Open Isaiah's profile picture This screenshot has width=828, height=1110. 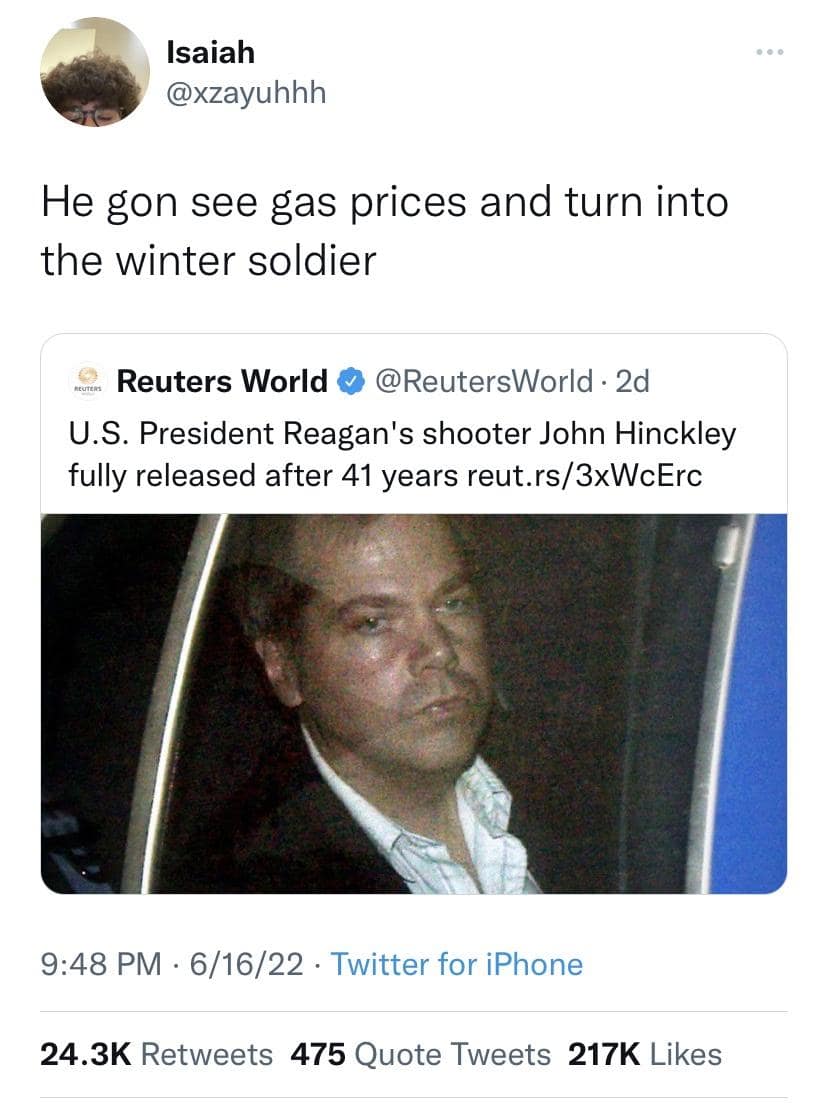96,72
